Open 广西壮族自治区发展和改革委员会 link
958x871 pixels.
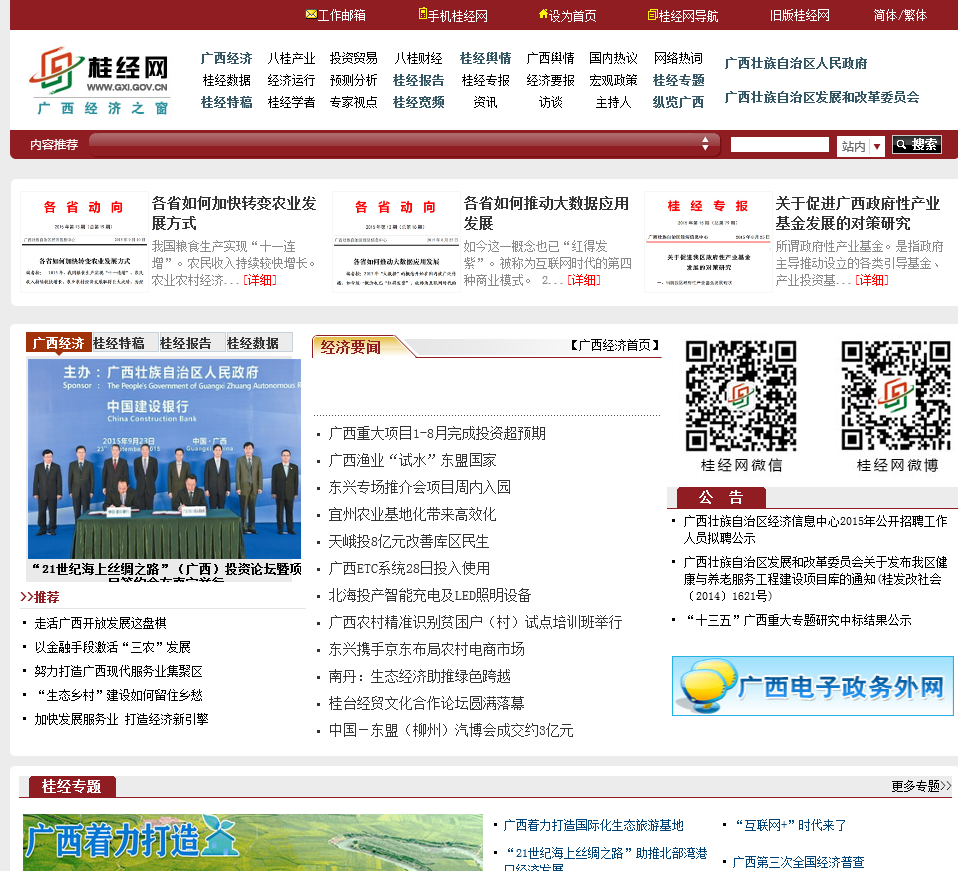pyautogui.click(x=822, y=97)
